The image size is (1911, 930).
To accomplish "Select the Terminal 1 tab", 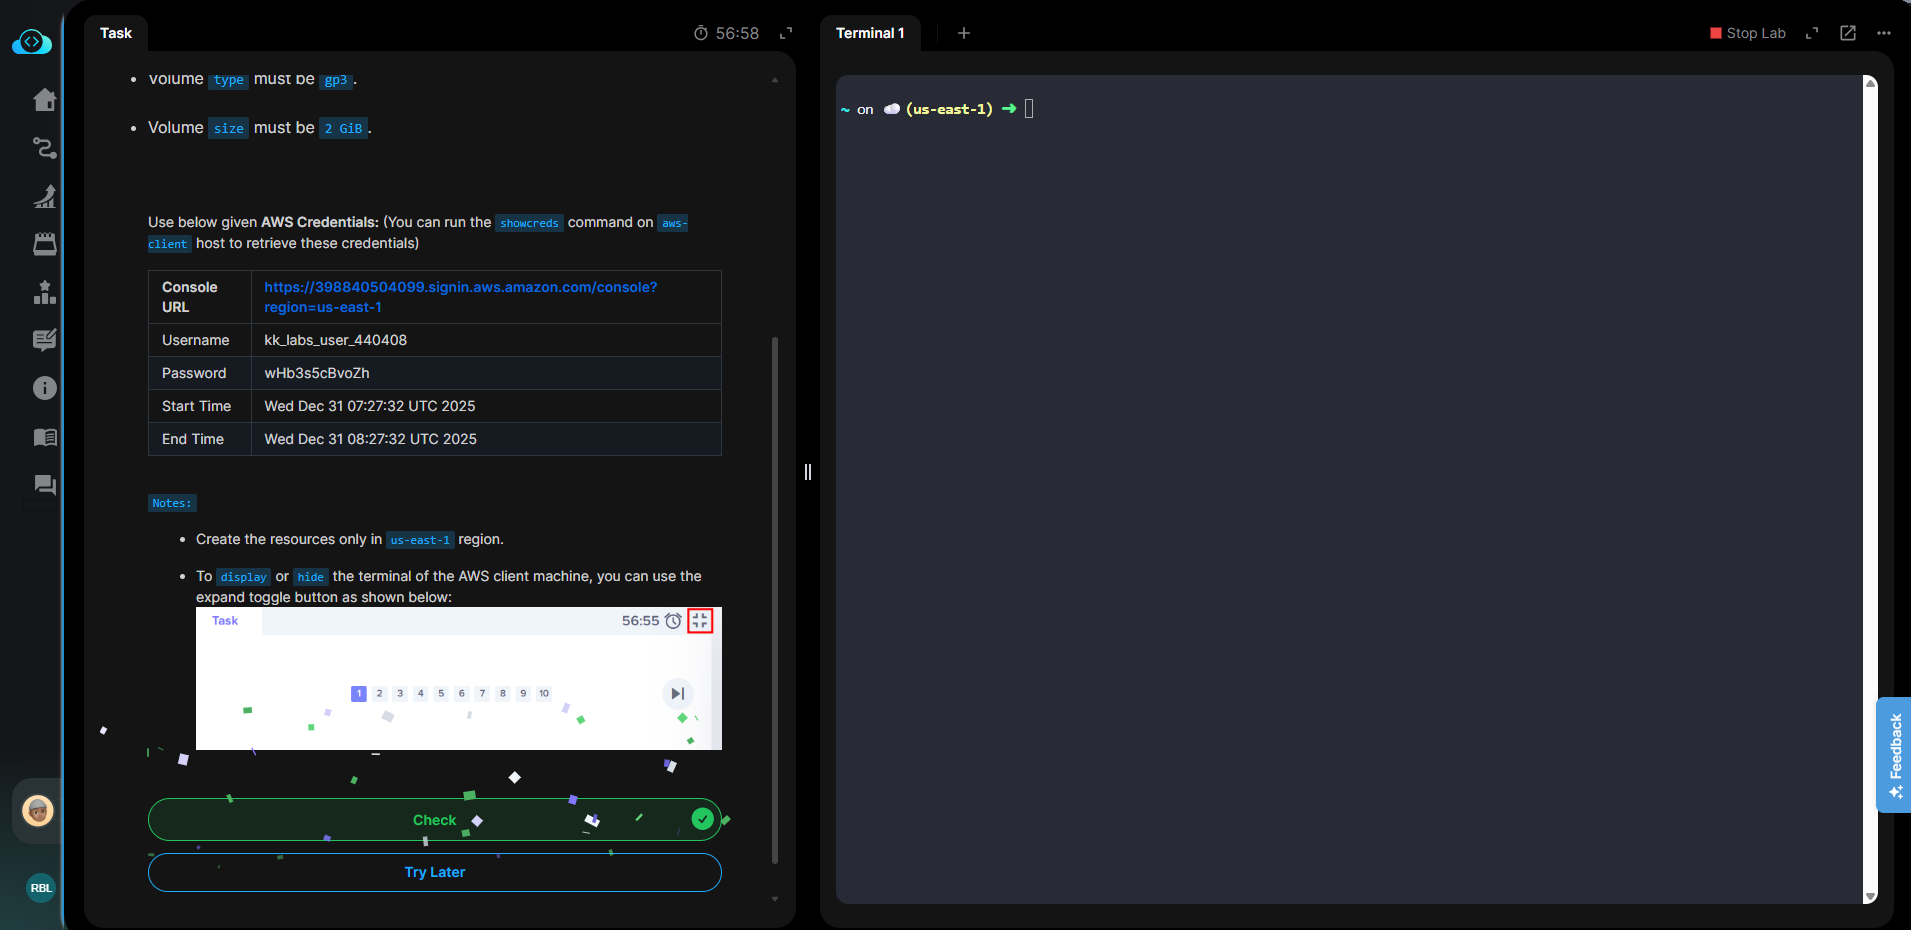I will click(870, 33).
